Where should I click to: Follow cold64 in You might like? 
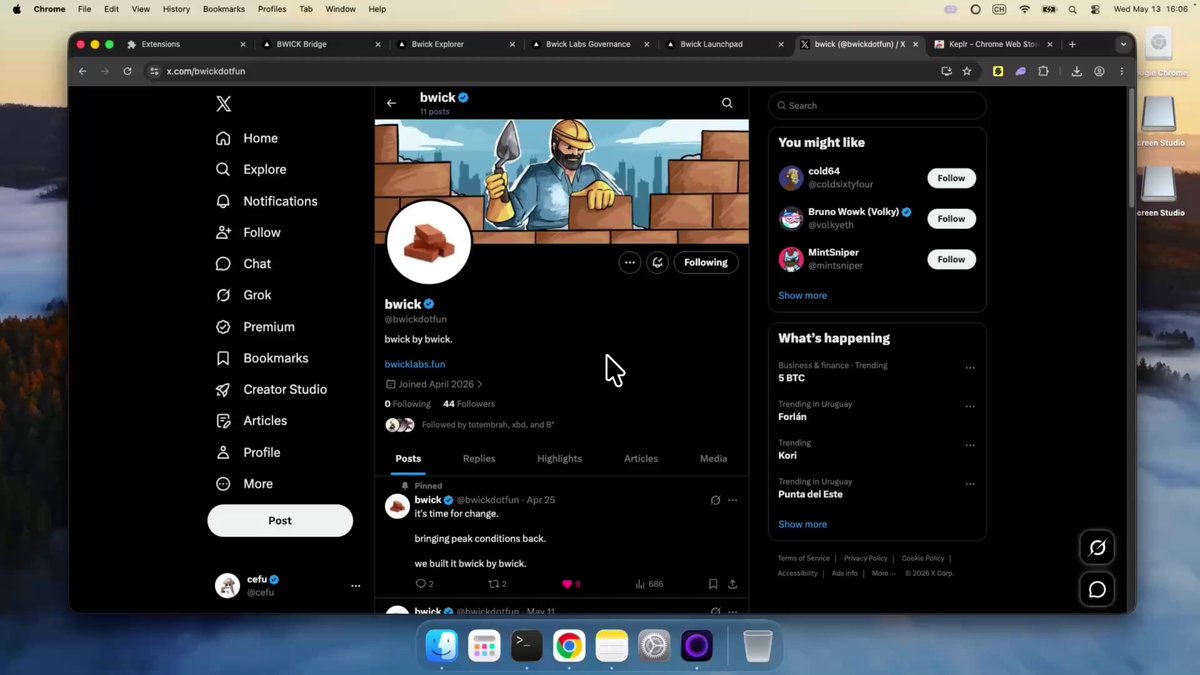coord(951,178)
